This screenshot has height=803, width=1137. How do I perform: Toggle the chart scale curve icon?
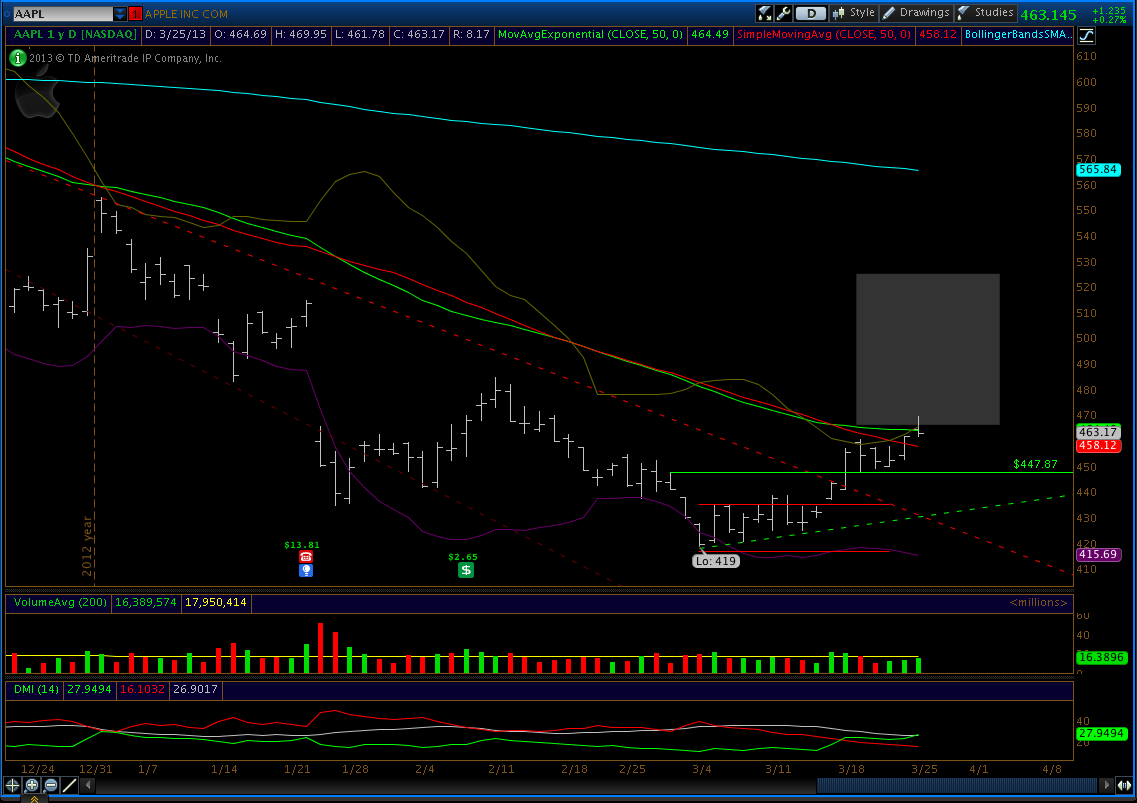[1086, 34]
